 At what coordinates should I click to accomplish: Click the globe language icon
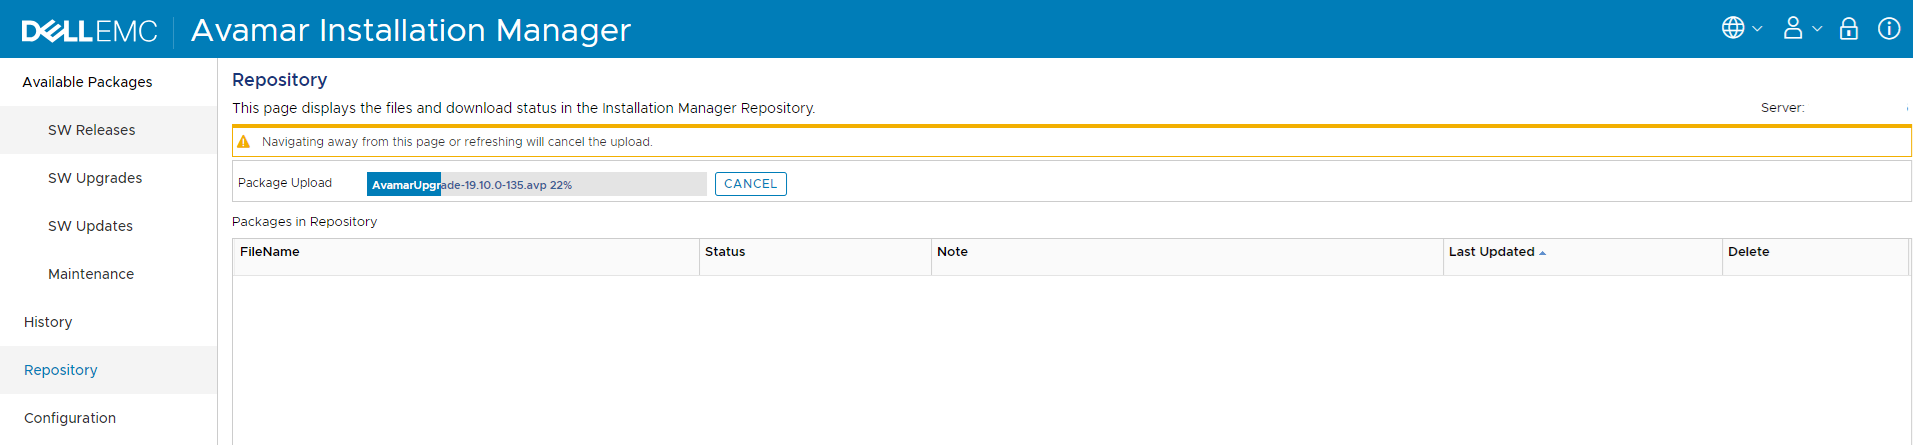coord(1732,28)
